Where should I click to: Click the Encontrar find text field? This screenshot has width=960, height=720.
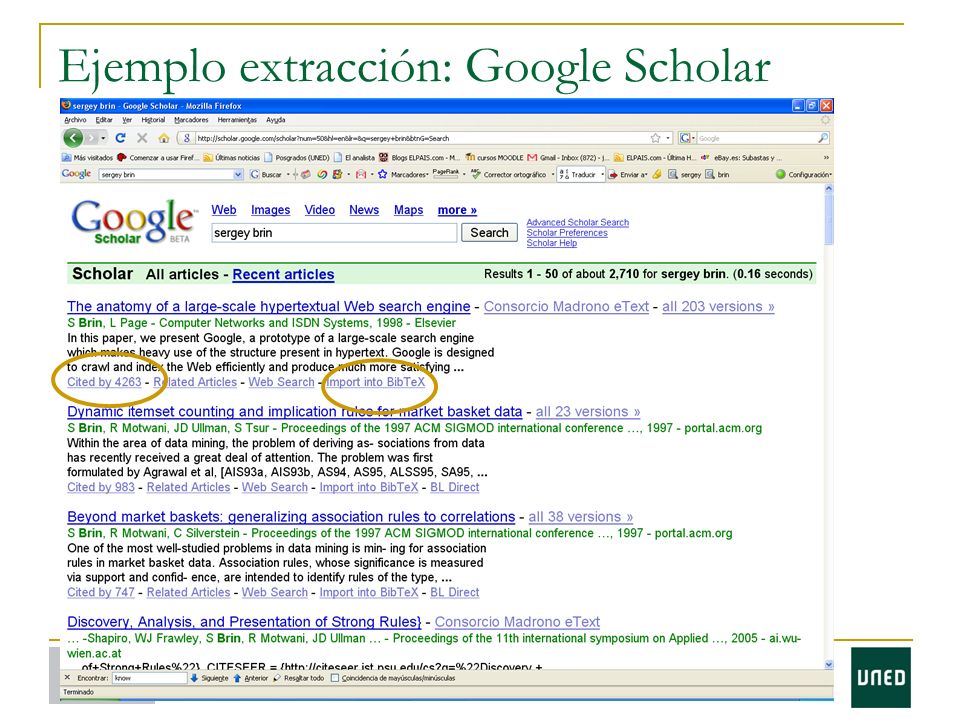point(149,678)
